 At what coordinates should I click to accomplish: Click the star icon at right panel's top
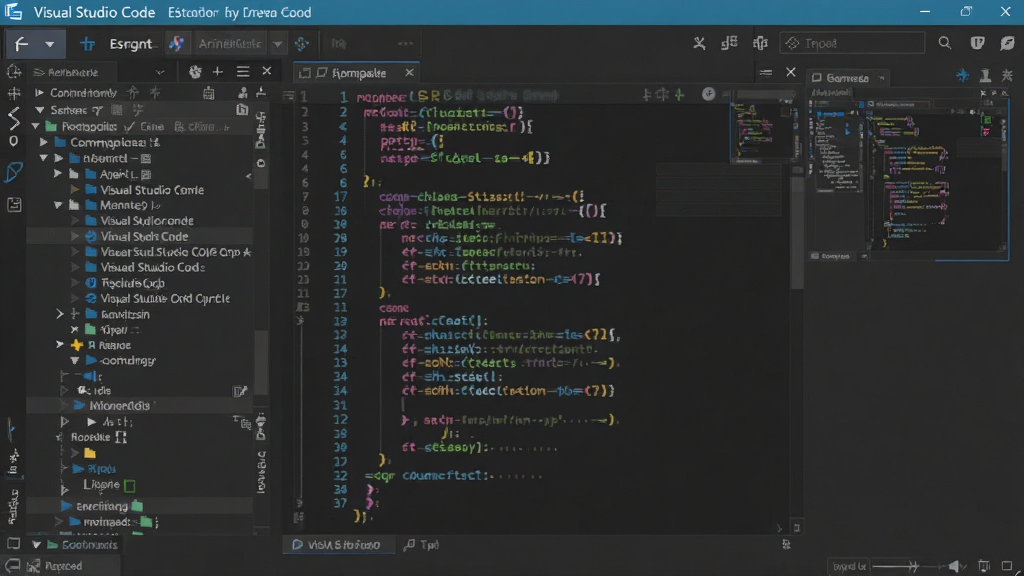pyautogui.click(x=1007, y=76)
